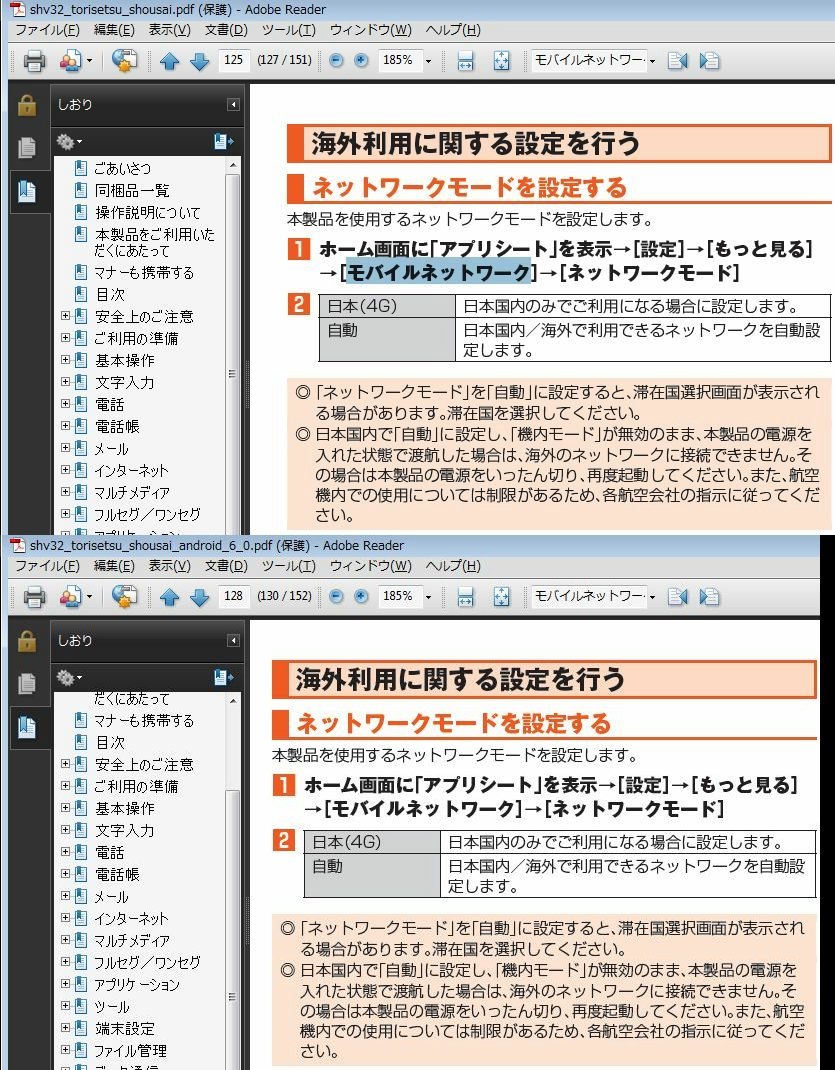Go to next page with down arrow, top window
This screenshot has width=835, height=1070.
(x=199, y=61)
